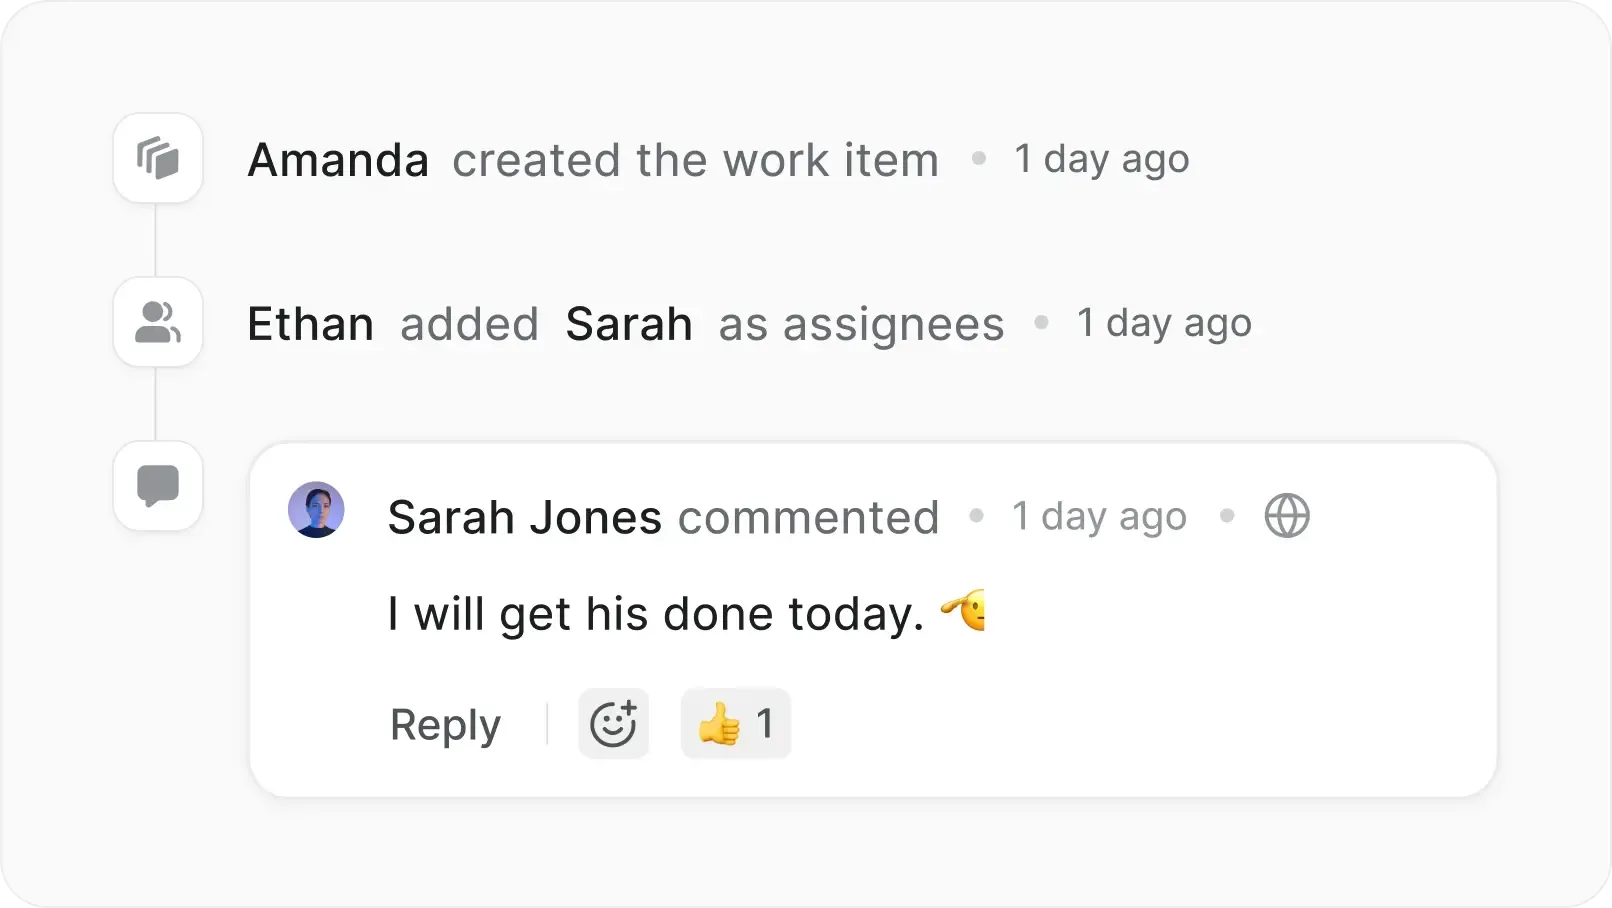Select the assignees people icon

pos(158,322)
